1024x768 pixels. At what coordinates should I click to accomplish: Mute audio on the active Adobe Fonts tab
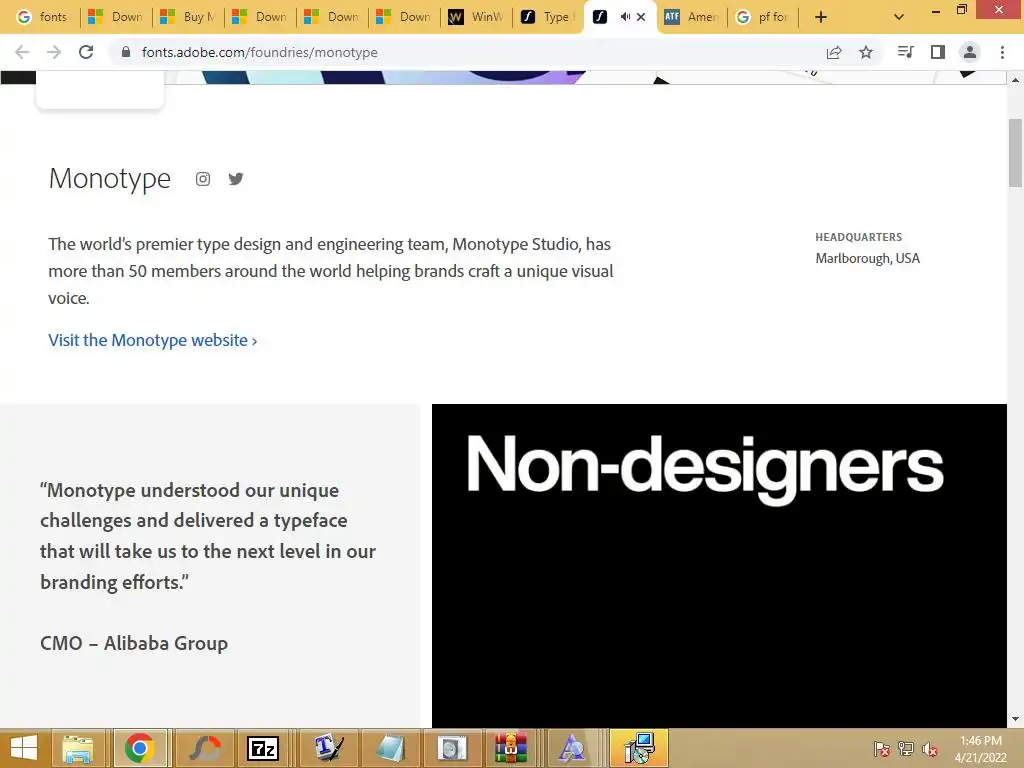pos(625,17)
